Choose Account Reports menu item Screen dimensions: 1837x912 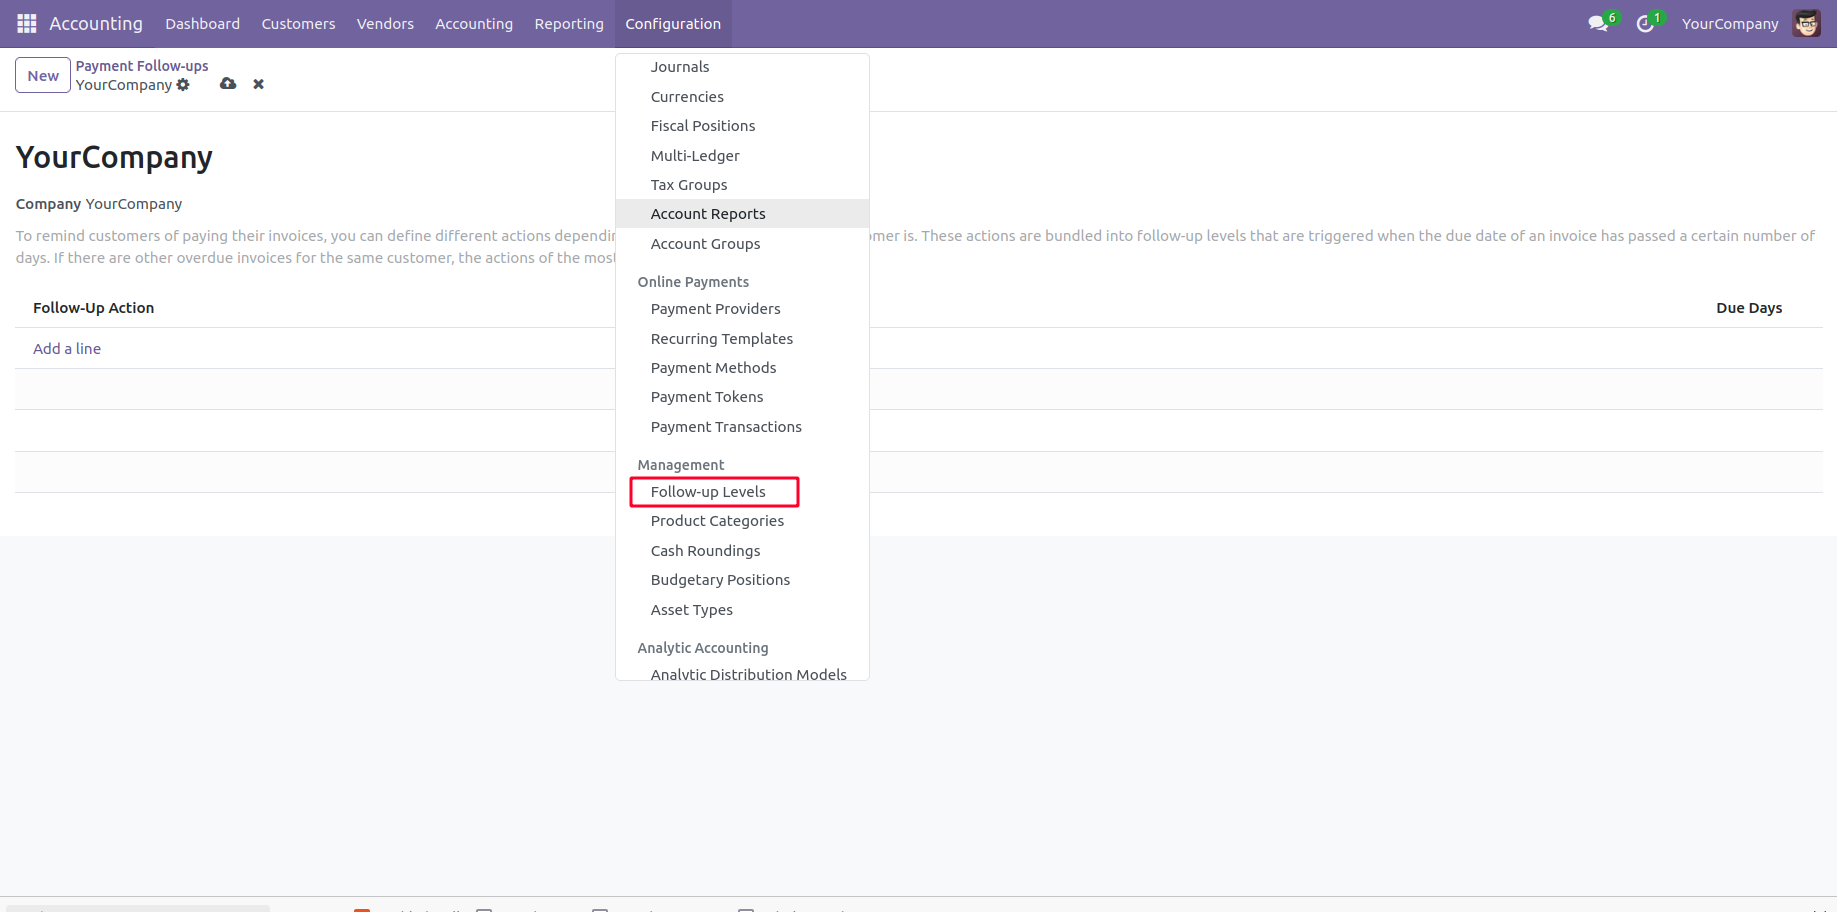click(x=708, y=214)
